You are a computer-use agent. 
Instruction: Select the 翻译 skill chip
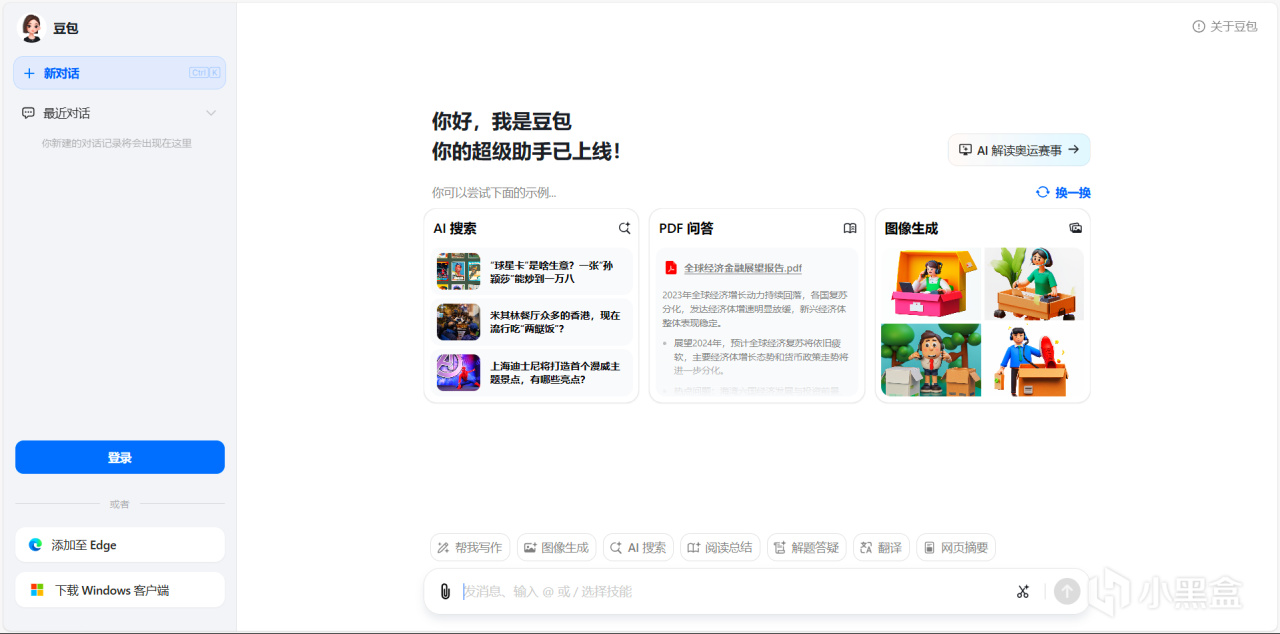(881, 547)
